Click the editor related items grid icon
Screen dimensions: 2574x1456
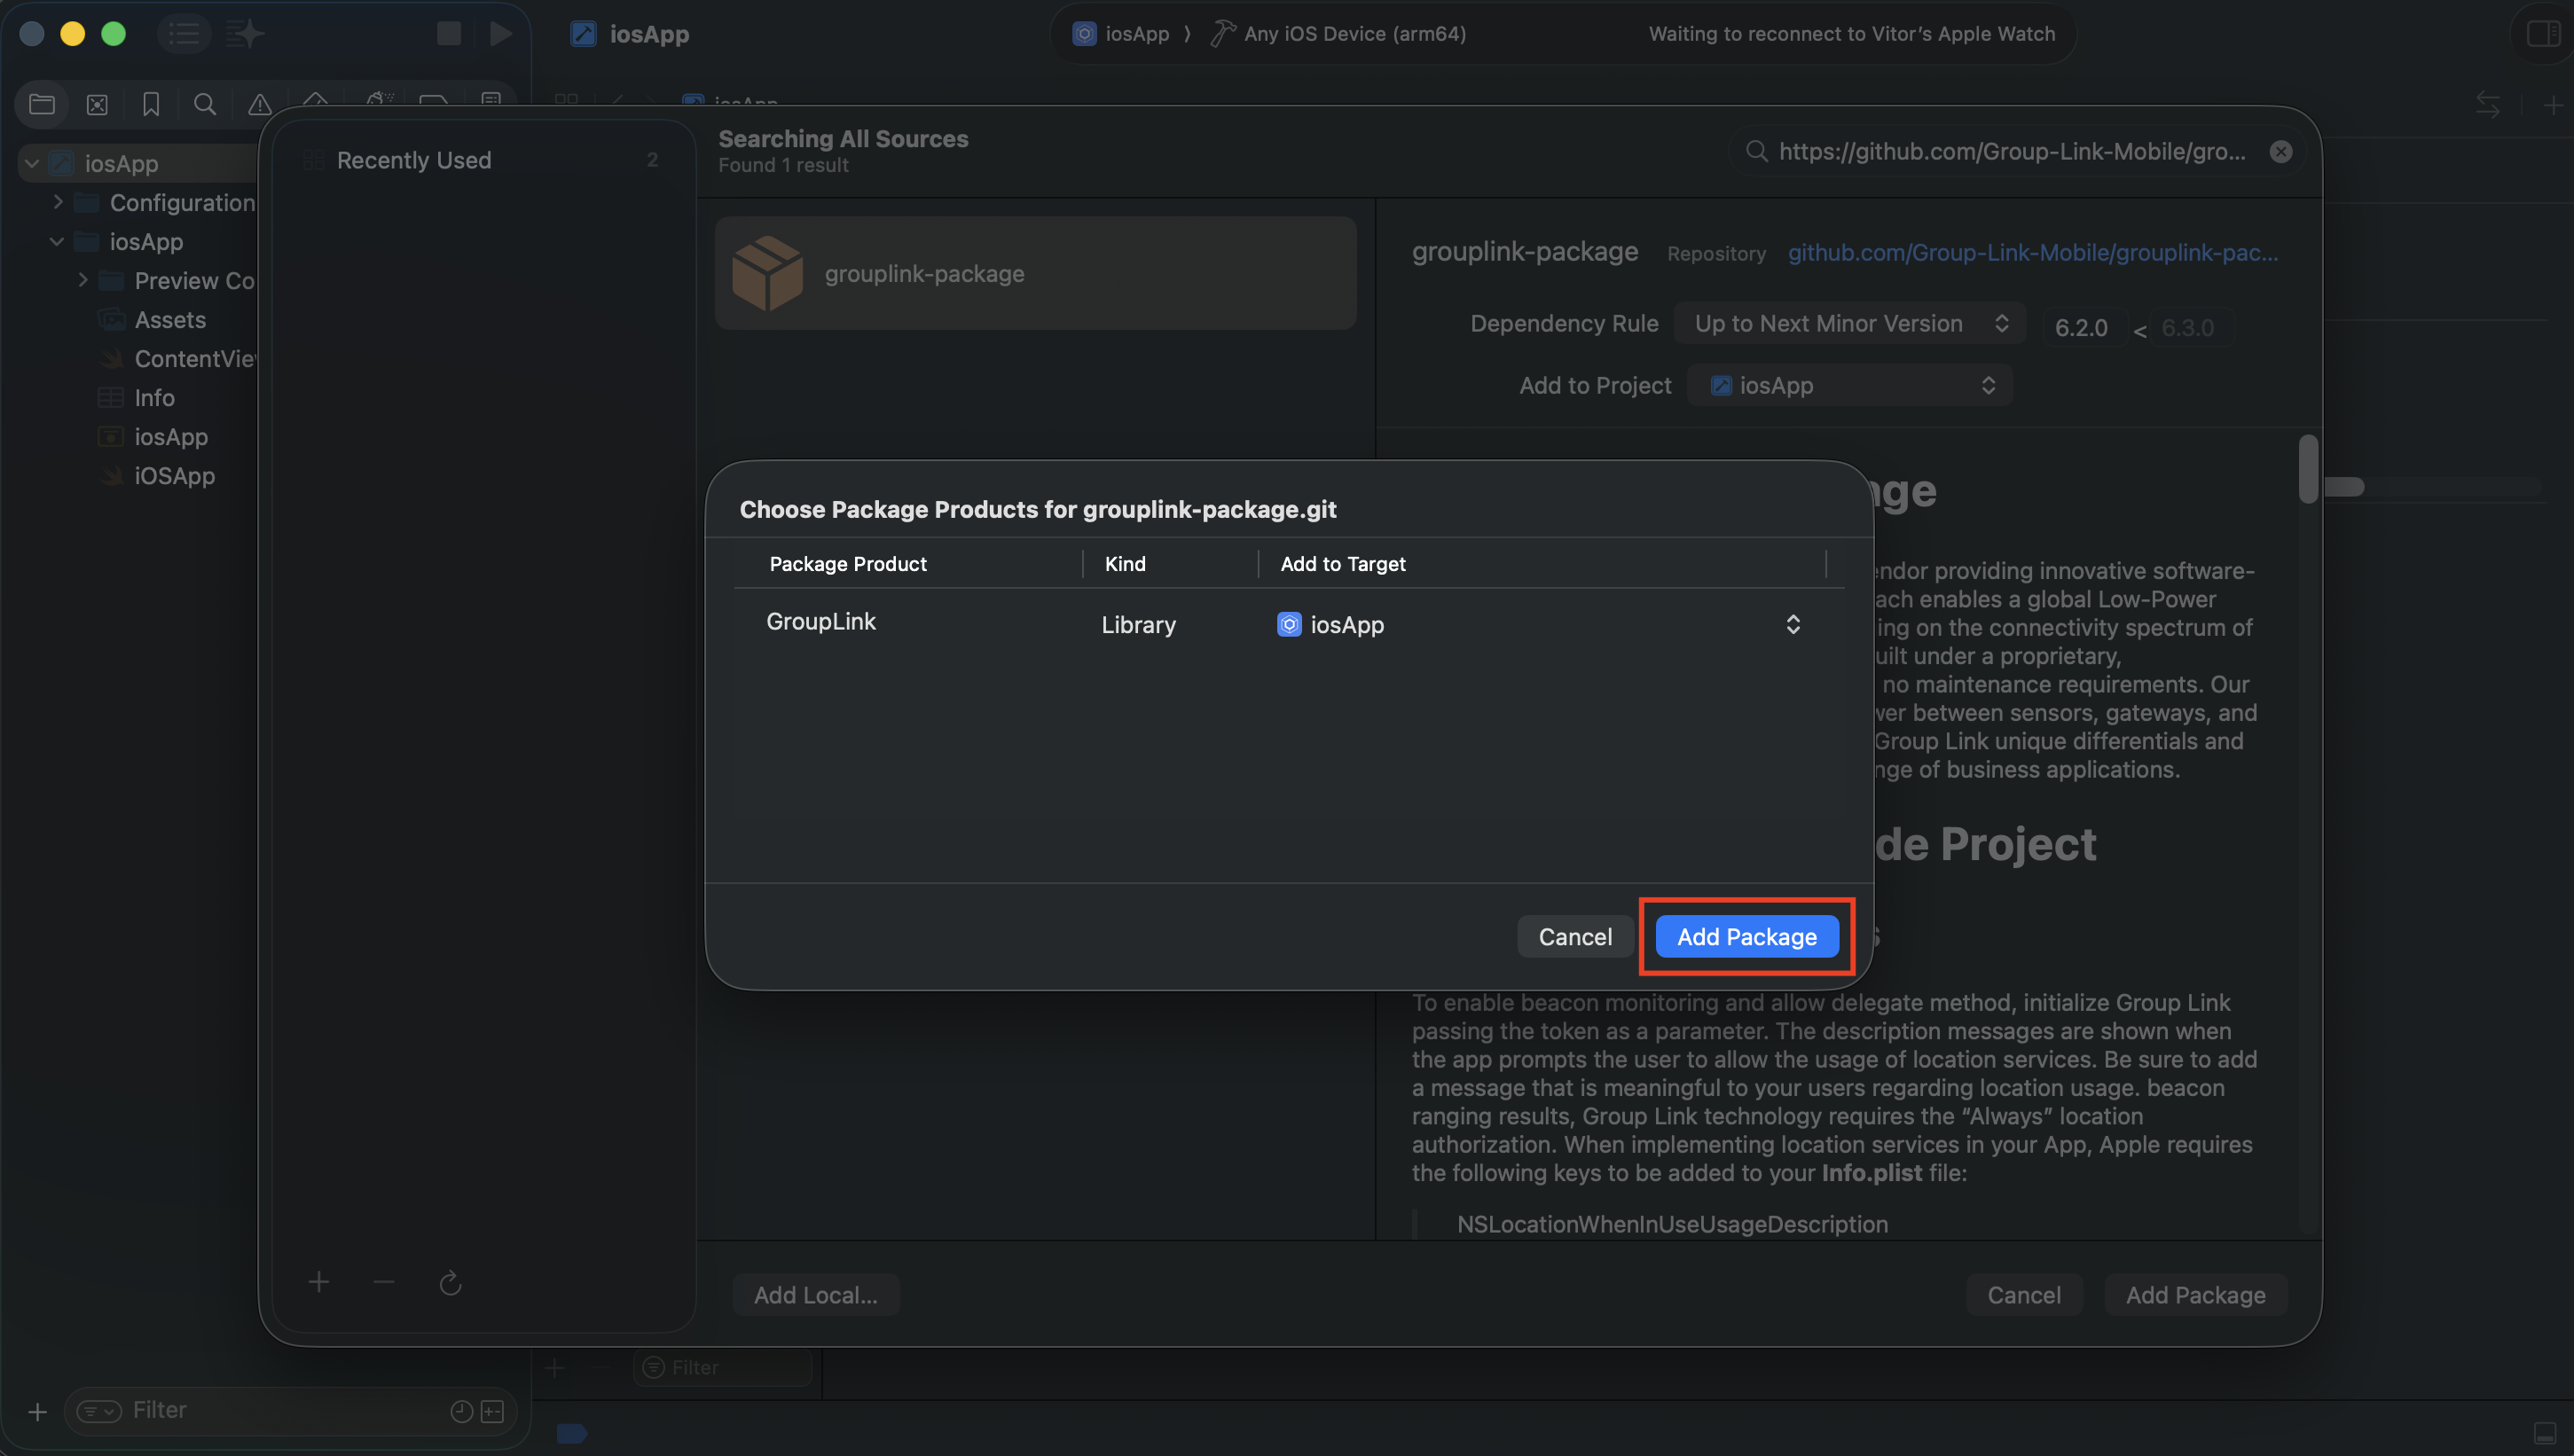coord(566,100)
